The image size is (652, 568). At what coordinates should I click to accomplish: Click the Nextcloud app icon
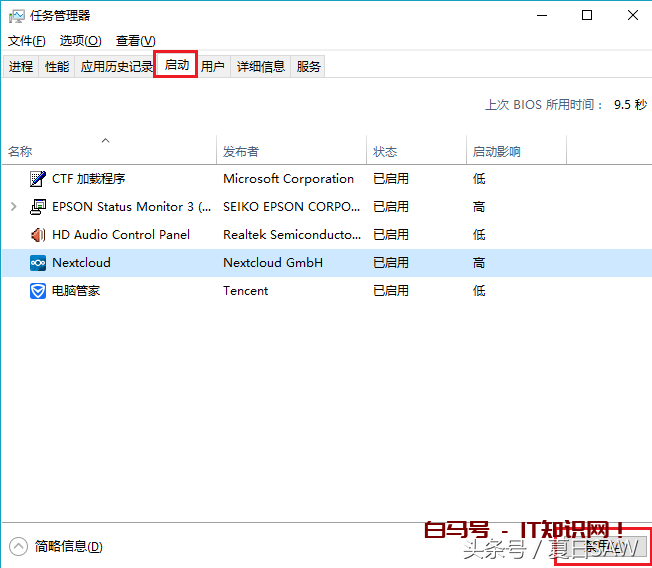pos(38,263)
